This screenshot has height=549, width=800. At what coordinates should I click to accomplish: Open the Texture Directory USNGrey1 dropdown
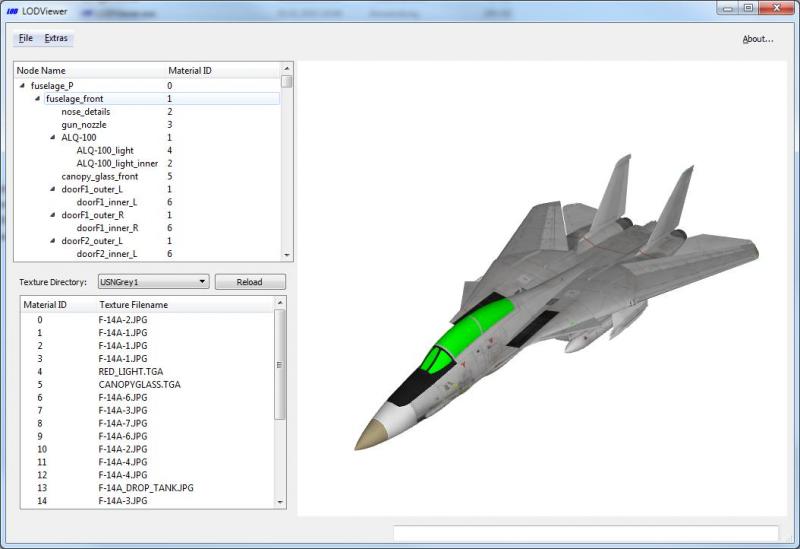(154, 282)
